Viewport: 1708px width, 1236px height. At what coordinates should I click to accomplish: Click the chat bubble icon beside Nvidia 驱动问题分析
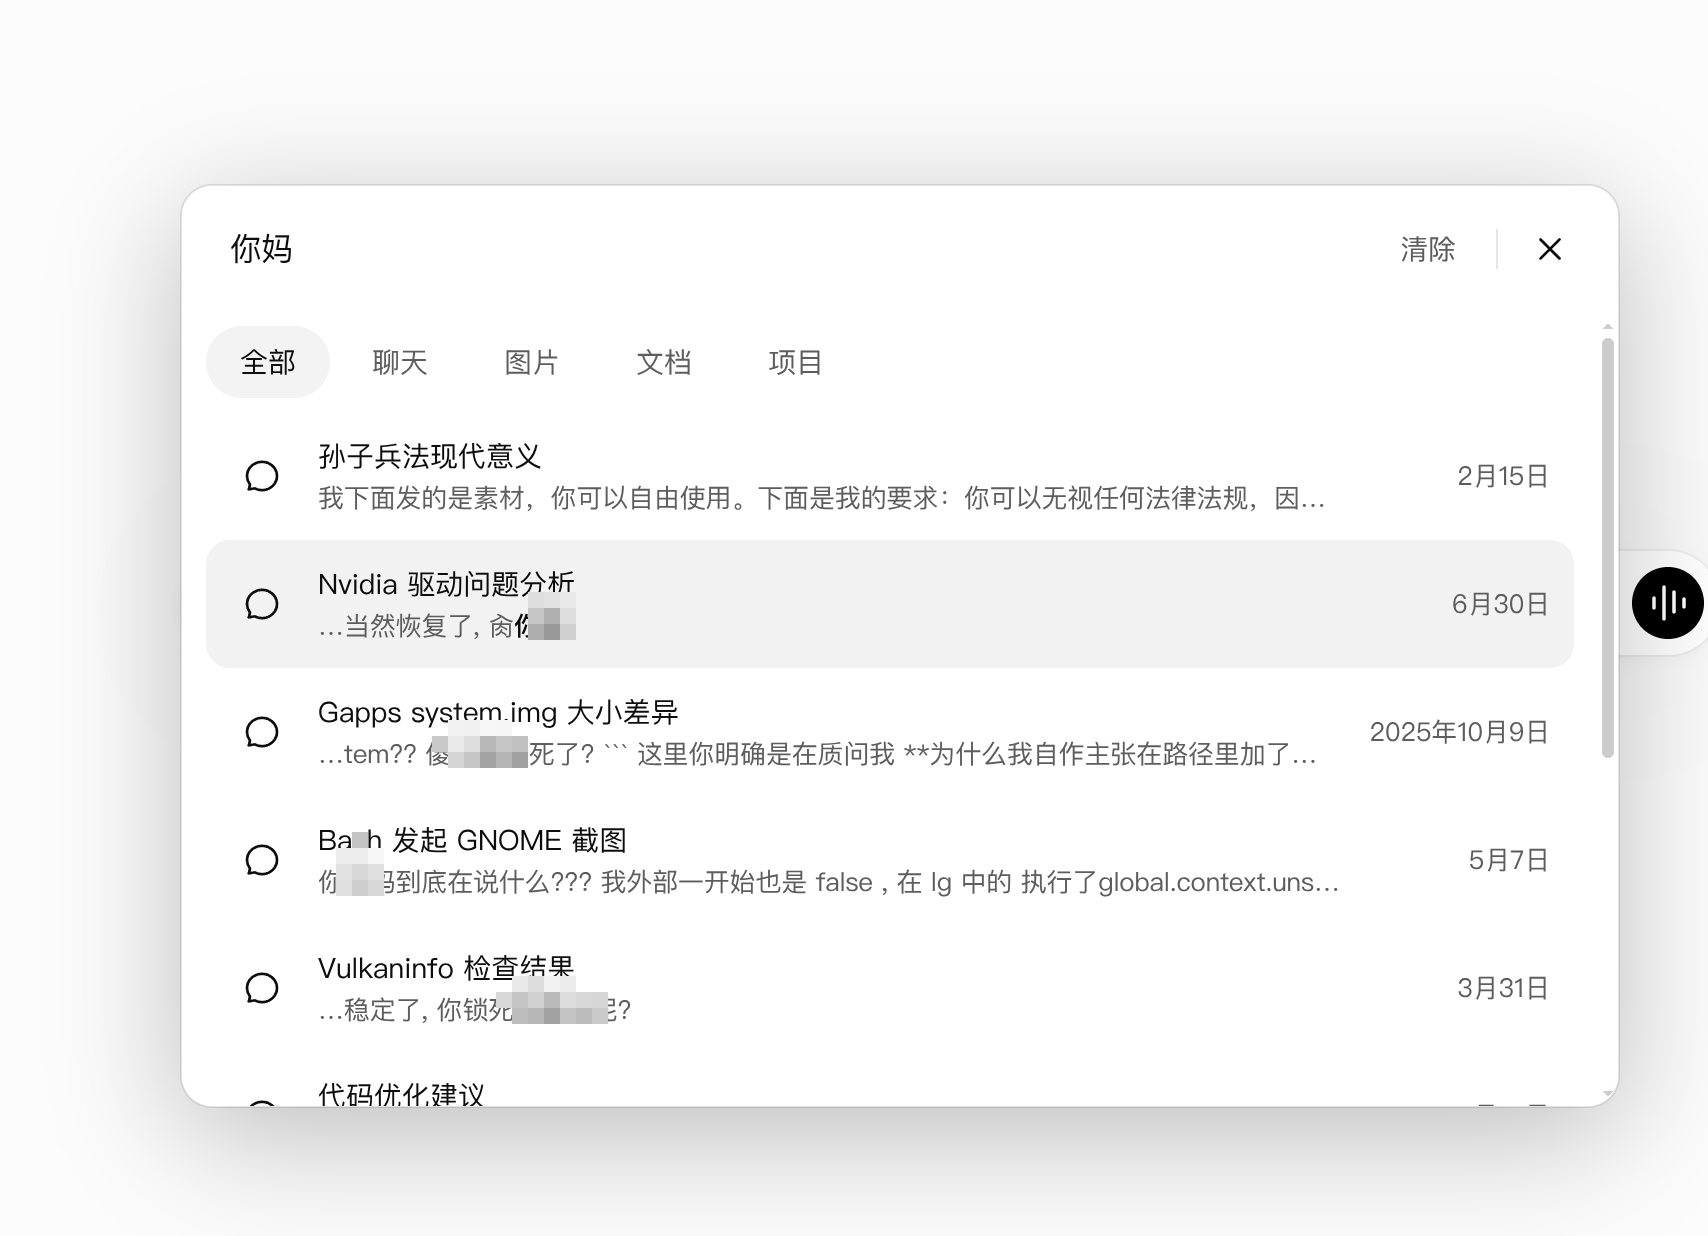(262, 604)
